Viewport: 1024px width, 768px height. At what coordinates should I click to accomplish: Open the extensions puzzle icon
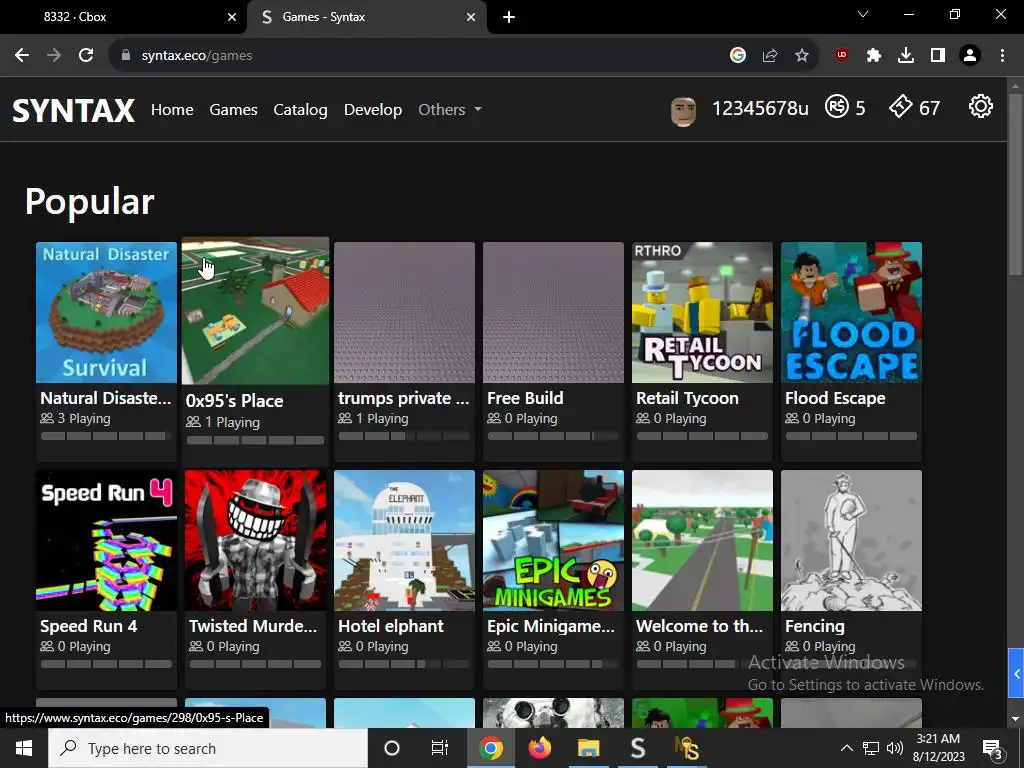pyautogui.click(x=874, y=56)
